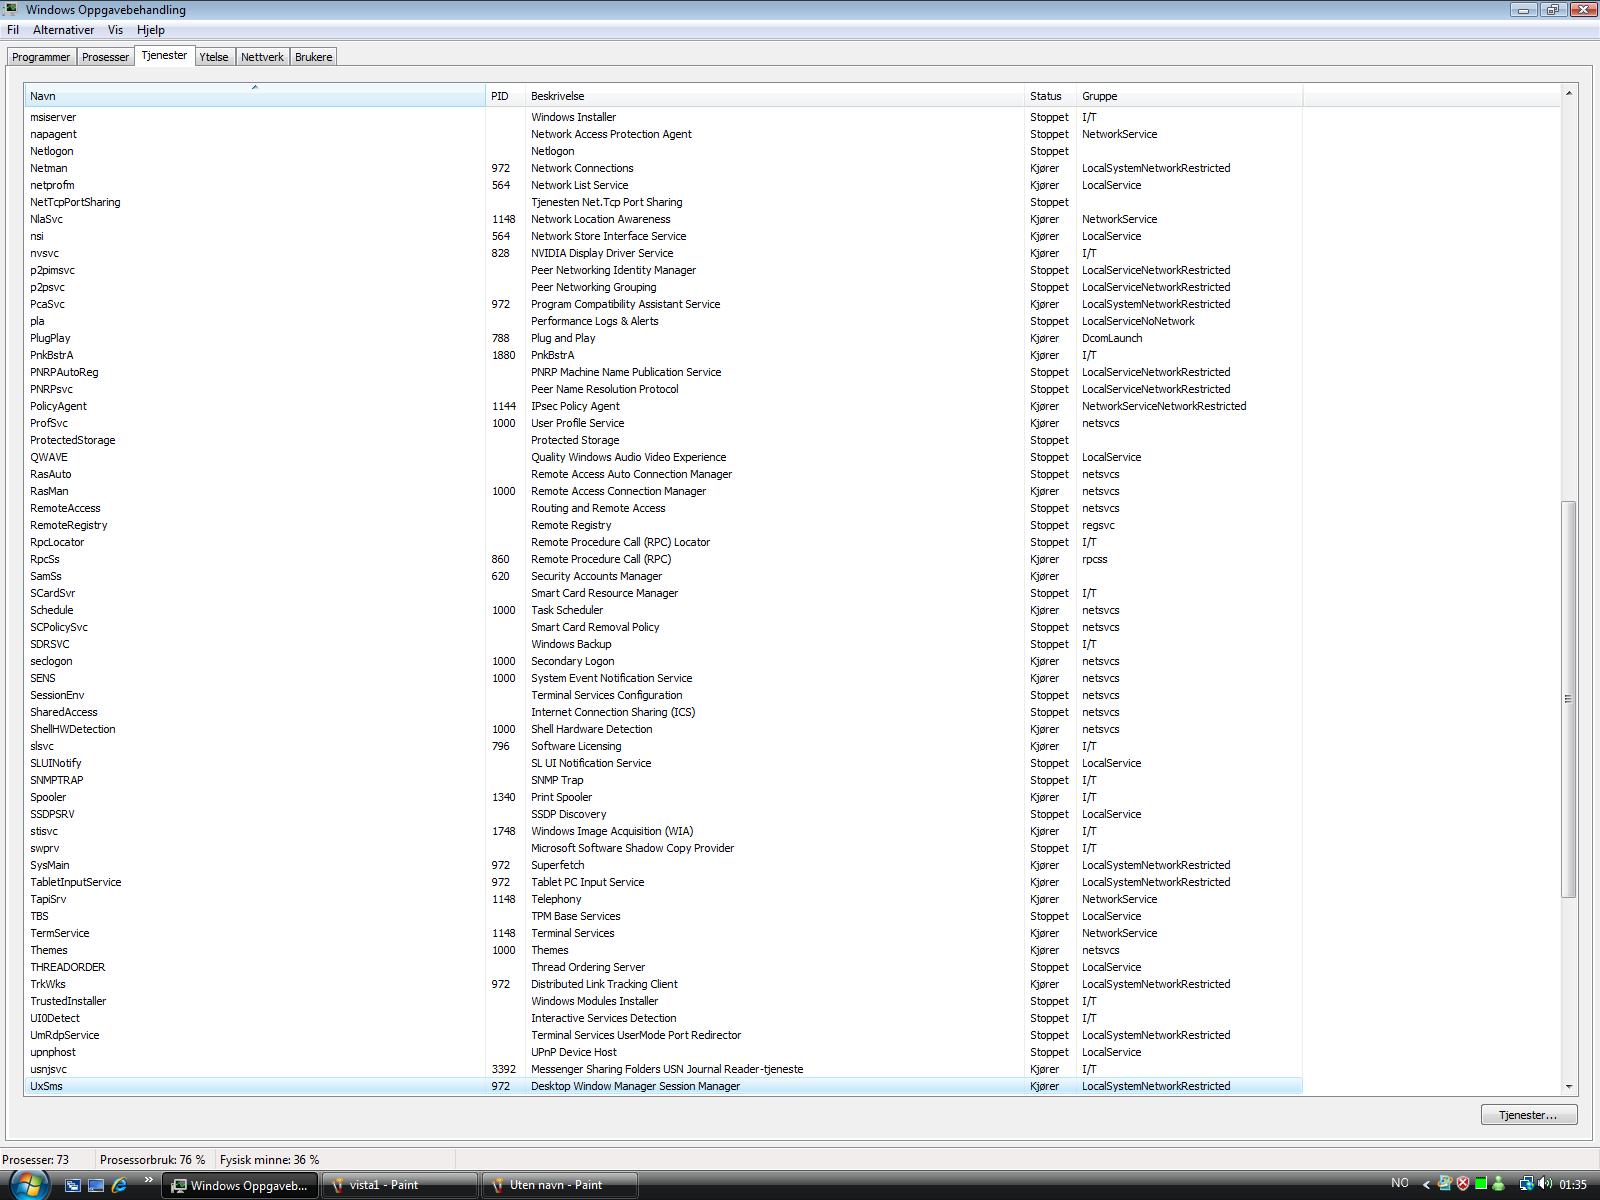Screen dimensions: 1600x1200
Task: Click the SamSs Security Accounts Manager row
Action: (x=663, y=576)
